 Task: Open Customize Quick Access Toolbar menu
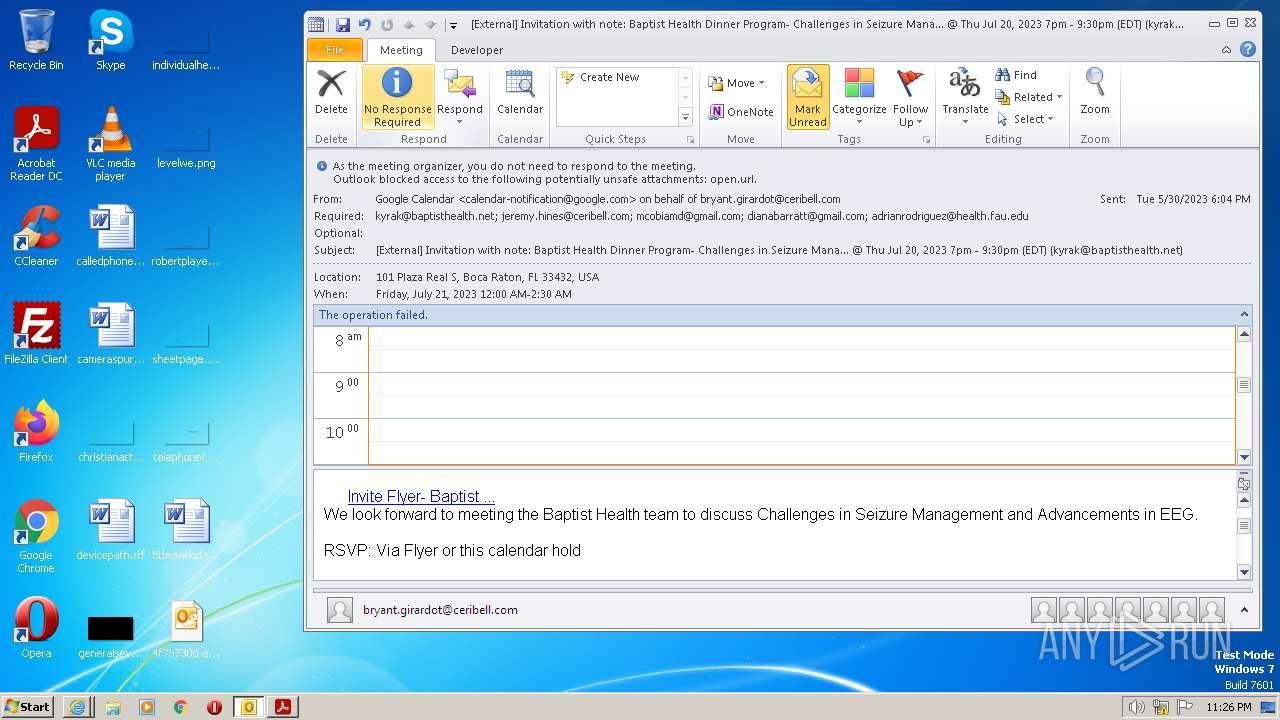pyautogui.click(x=453, y=25)
